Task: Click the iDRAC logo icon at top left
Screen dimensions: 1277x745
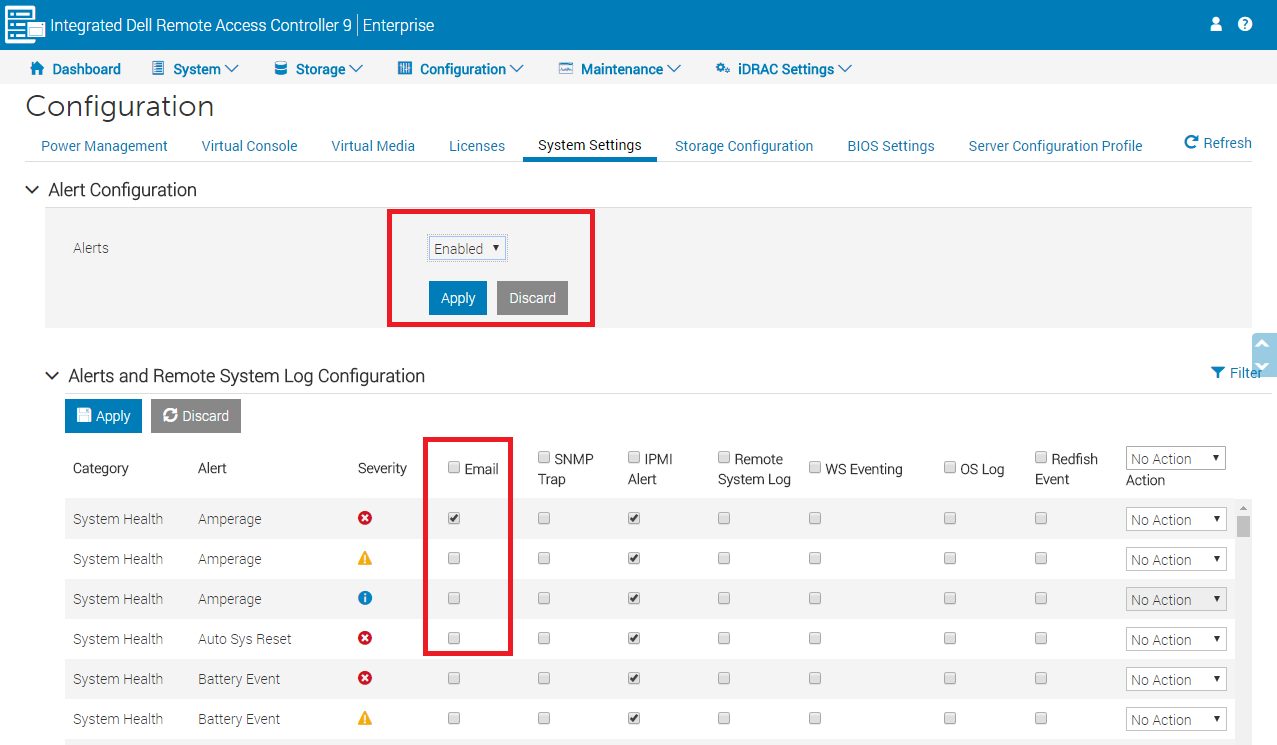Action: [x=25, y=25]
